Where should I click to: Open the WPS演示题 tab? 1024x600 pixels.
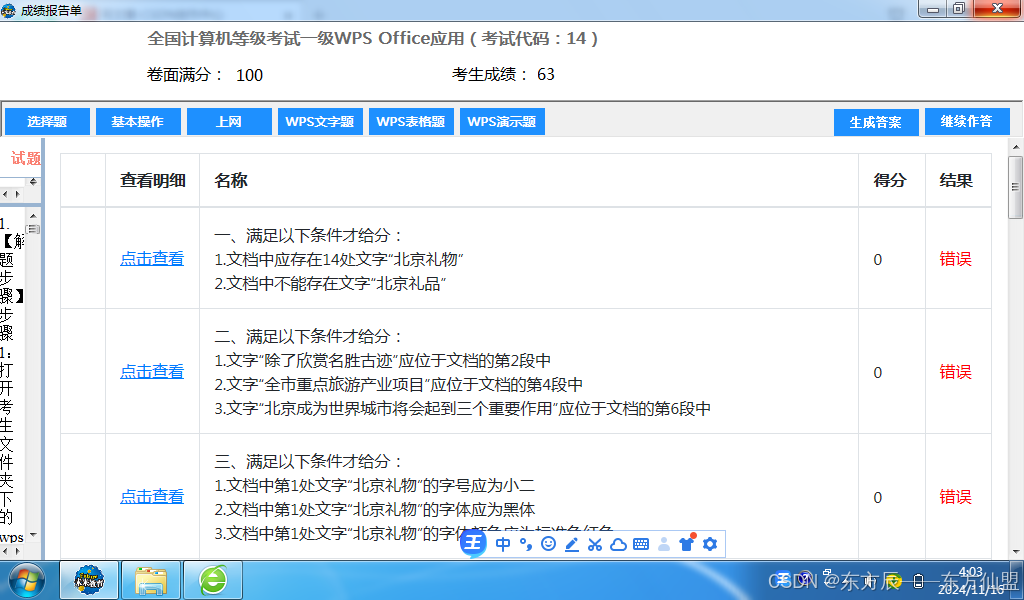[x=502, y=121]
